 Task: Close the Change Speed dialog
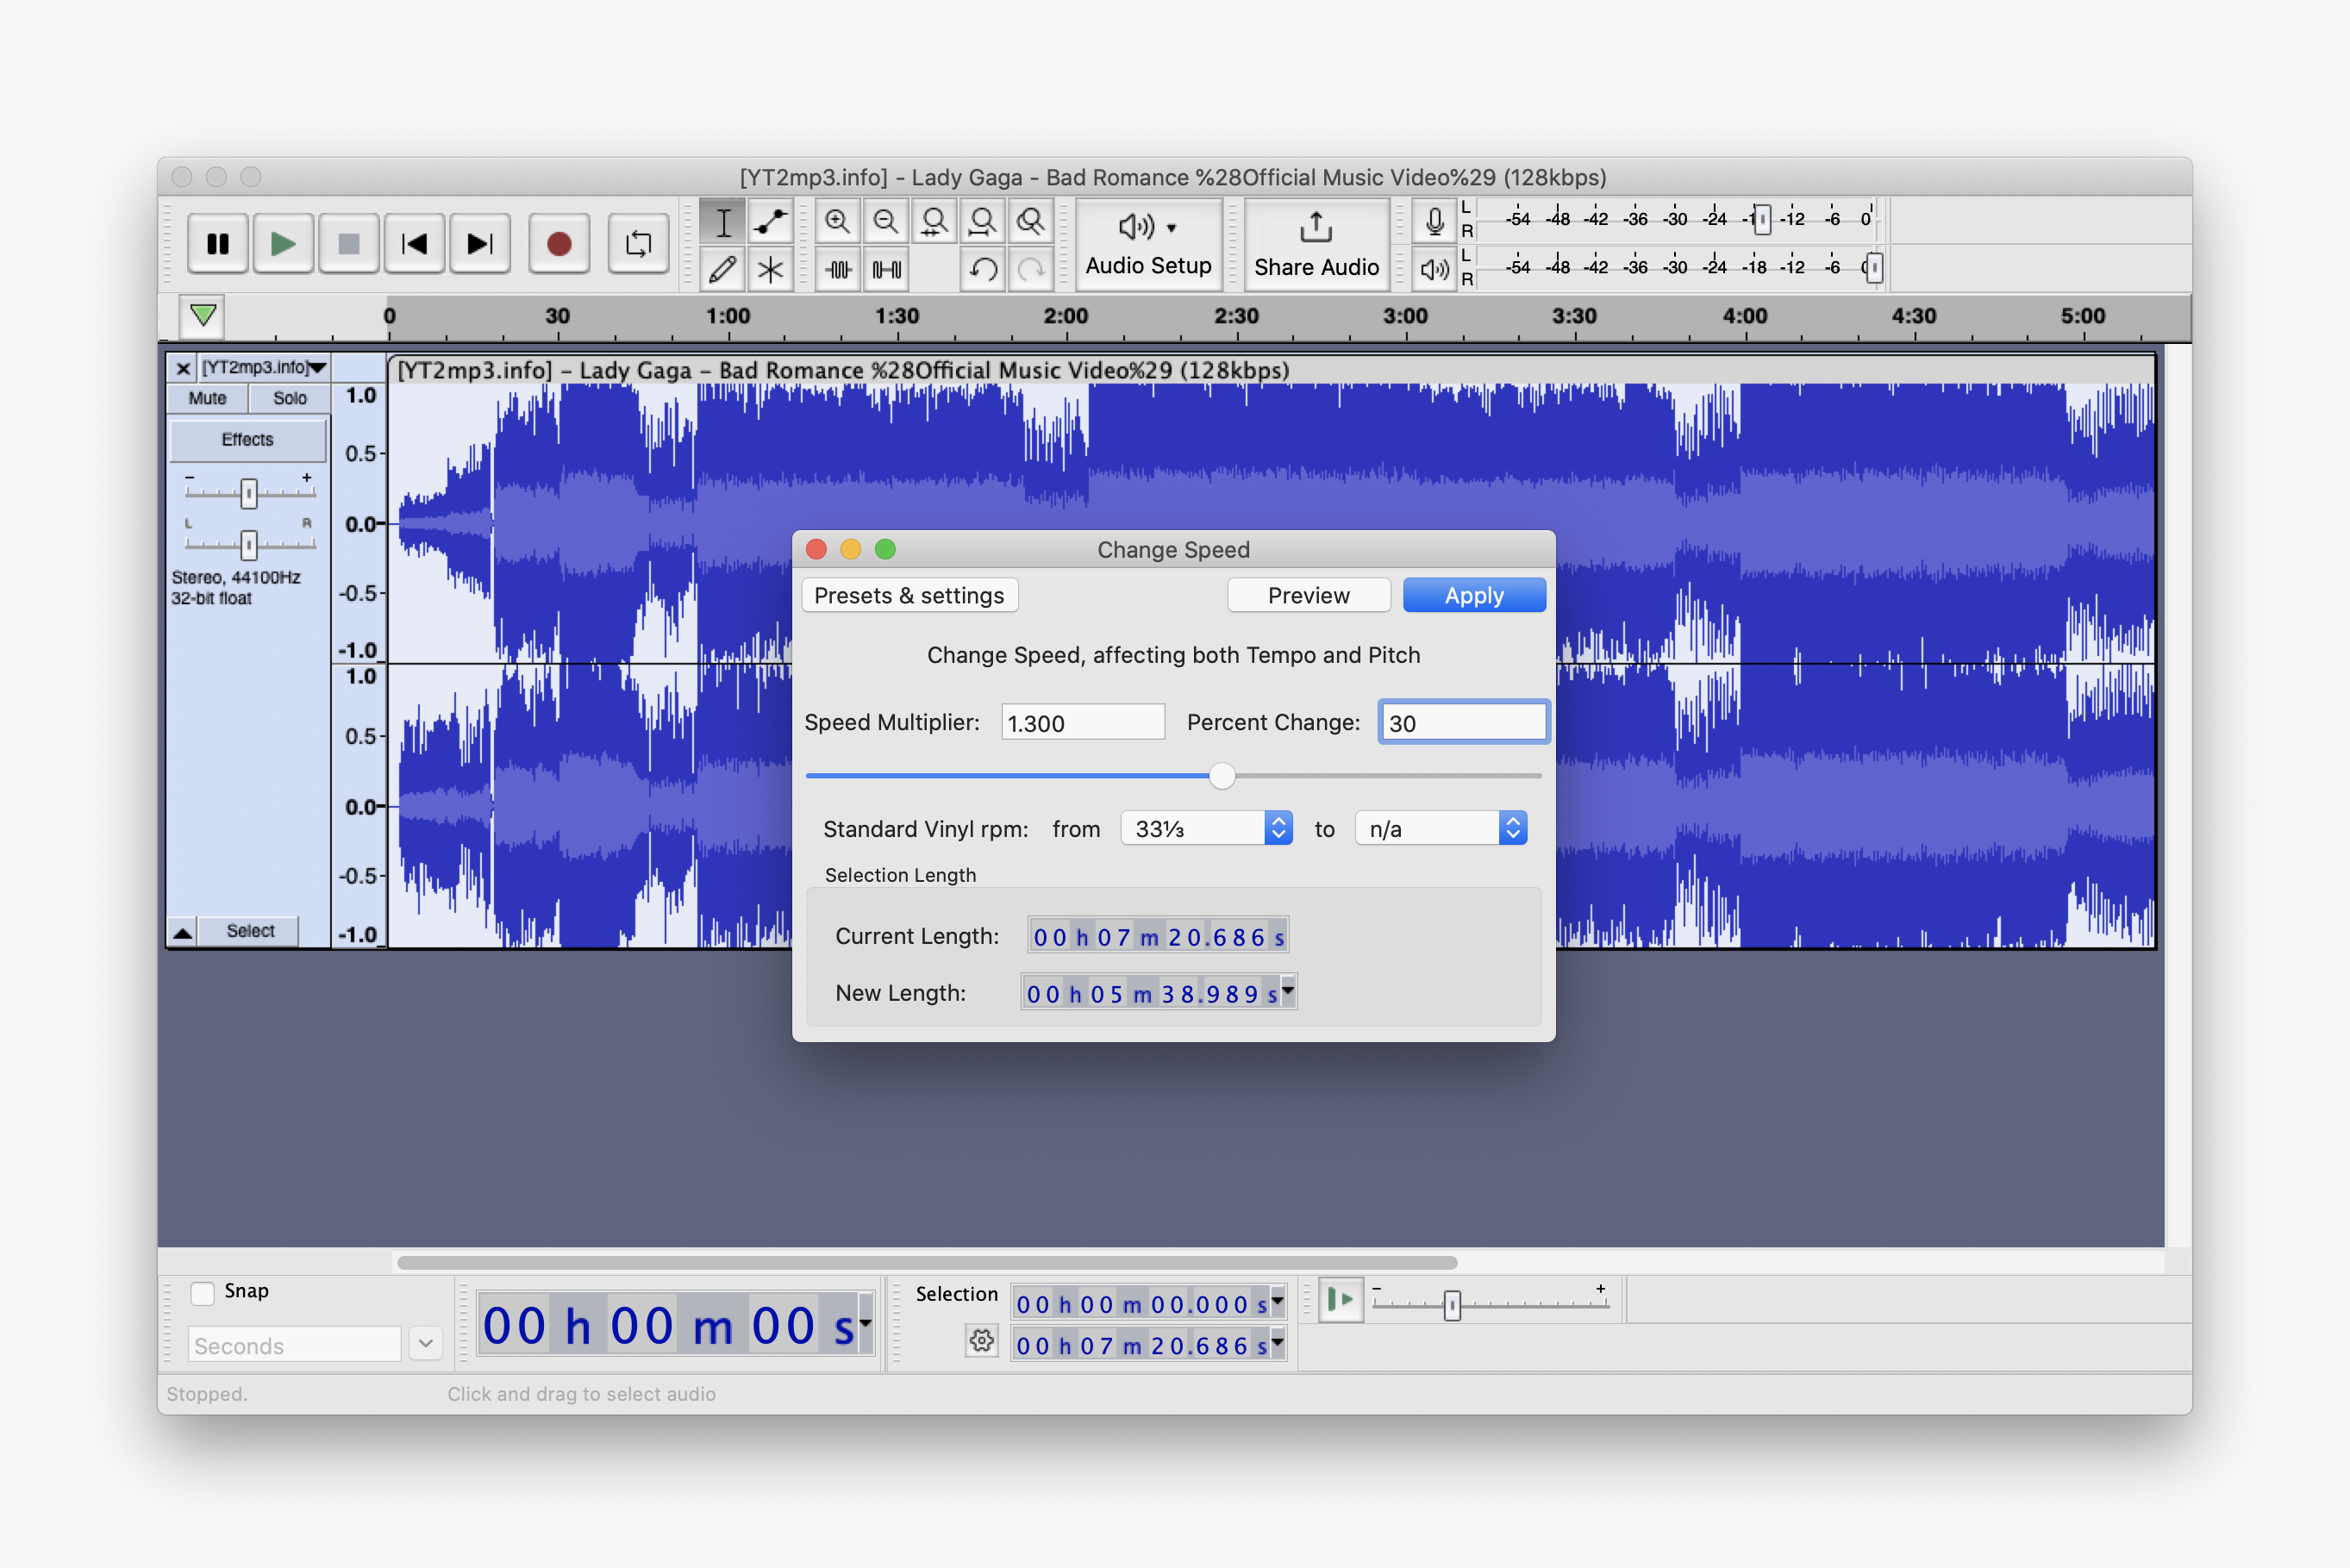click(x=816, y=550)
